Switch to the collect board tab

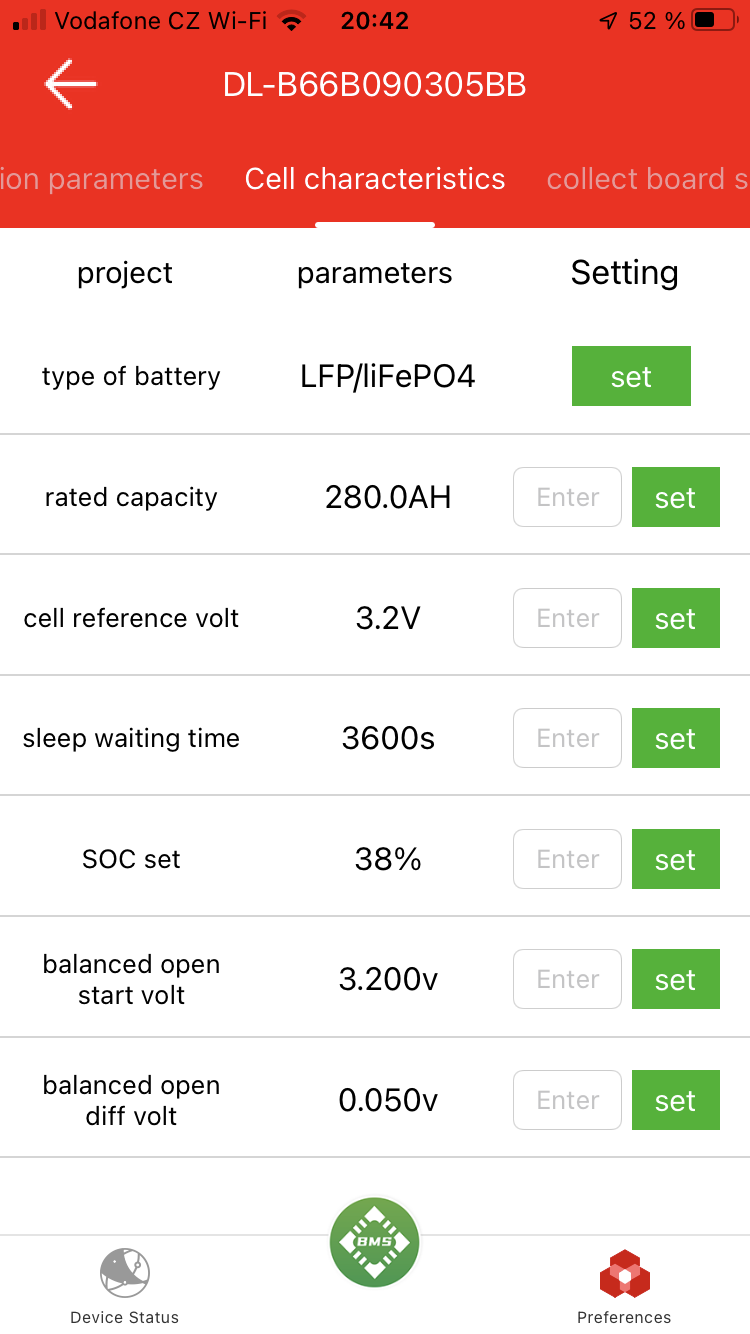pyautogui.click(x=647, y=179)
